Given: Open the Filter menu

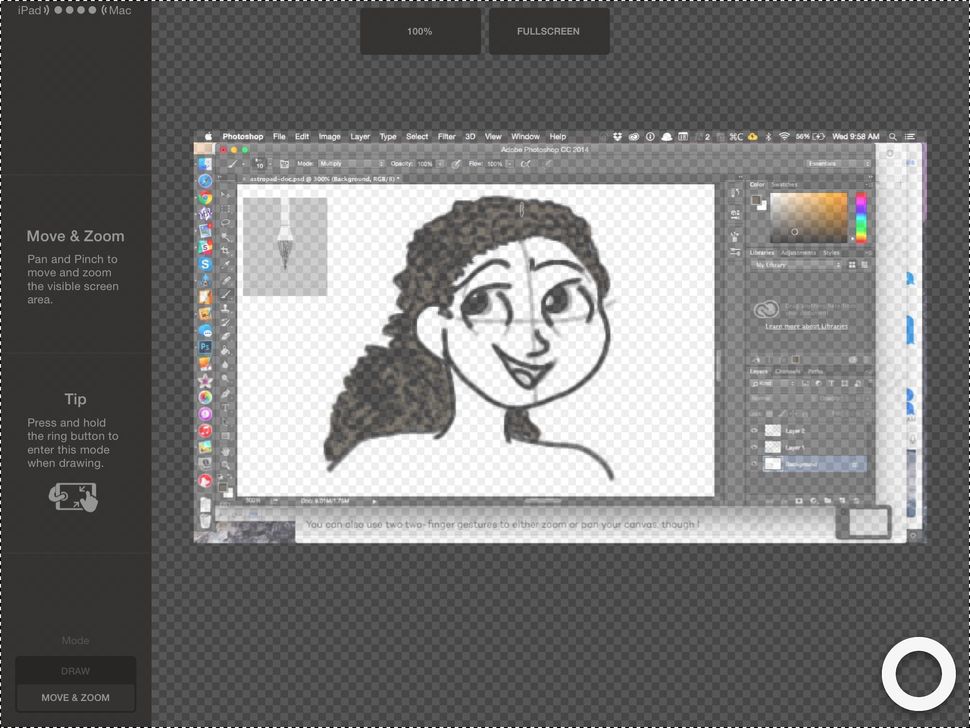Looking at the screenshot, I should click(447, 137).
